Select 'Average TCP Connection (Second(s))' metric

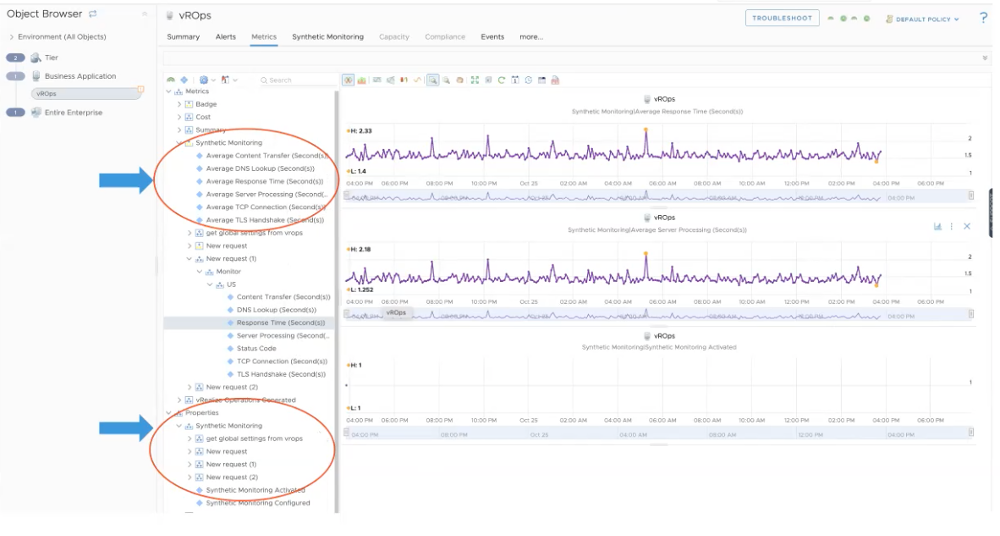265,207
